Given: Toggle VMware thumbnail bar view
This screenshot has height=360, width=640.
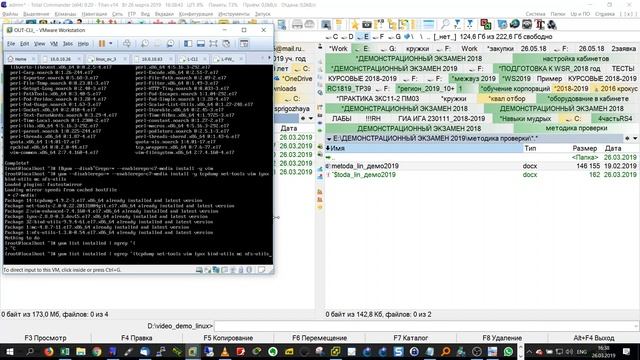Looking at the screenshot, I should tap(200, 43).
